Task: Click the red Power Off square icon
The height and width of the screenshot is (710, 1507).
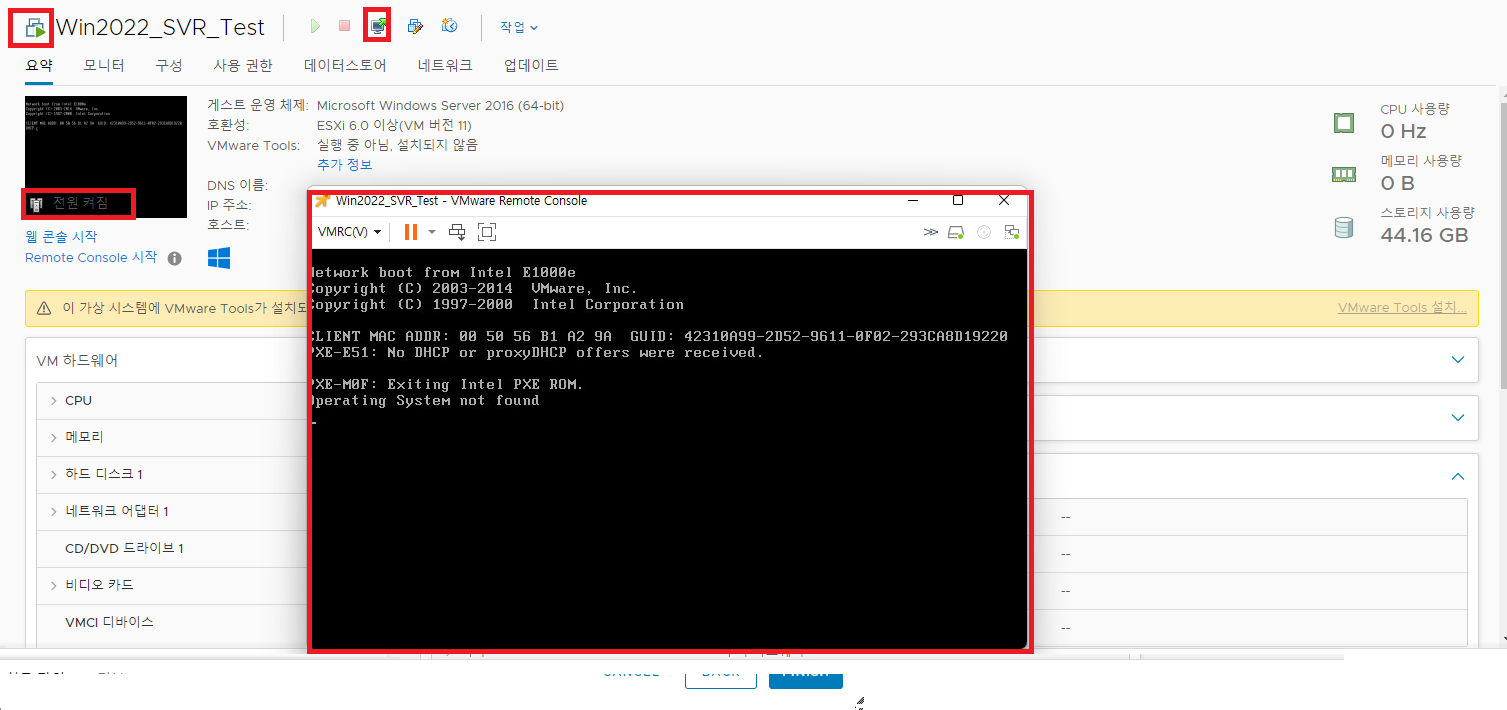Action: 344,26
